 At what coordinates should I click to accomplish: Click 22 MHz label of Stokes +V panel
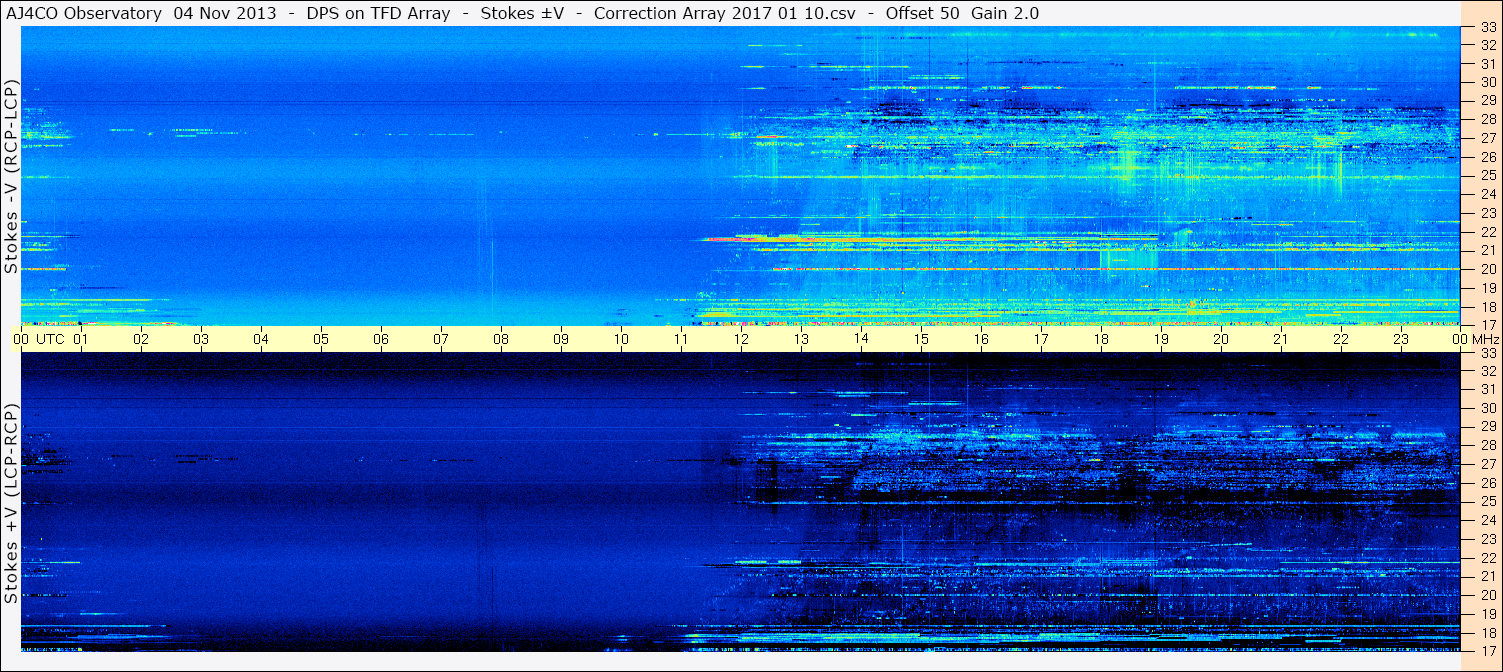1488,557
